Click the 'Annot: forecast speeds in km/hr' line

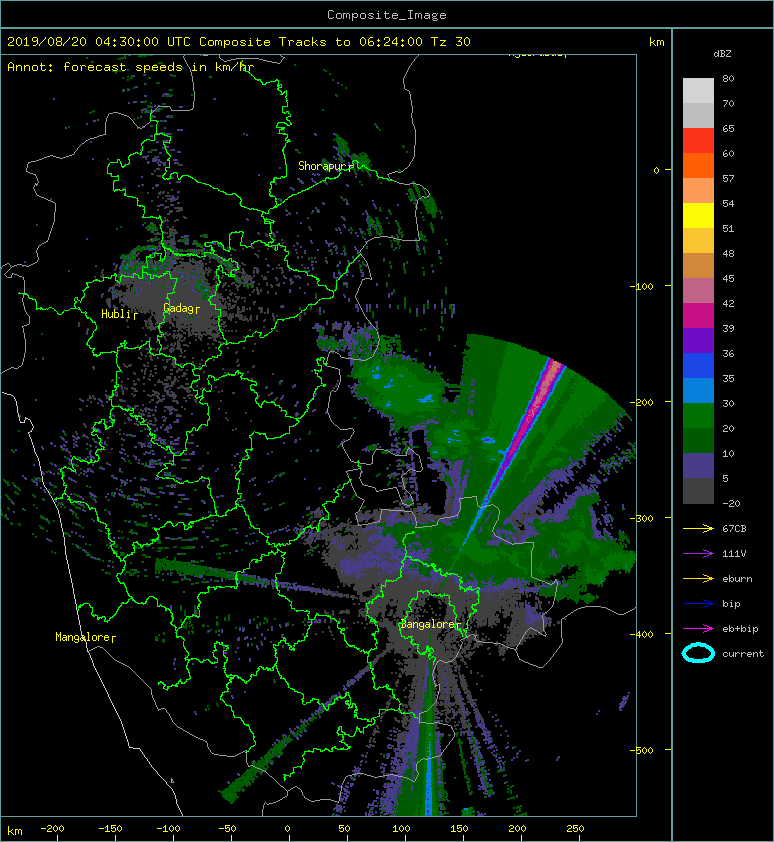click(131, 67)
